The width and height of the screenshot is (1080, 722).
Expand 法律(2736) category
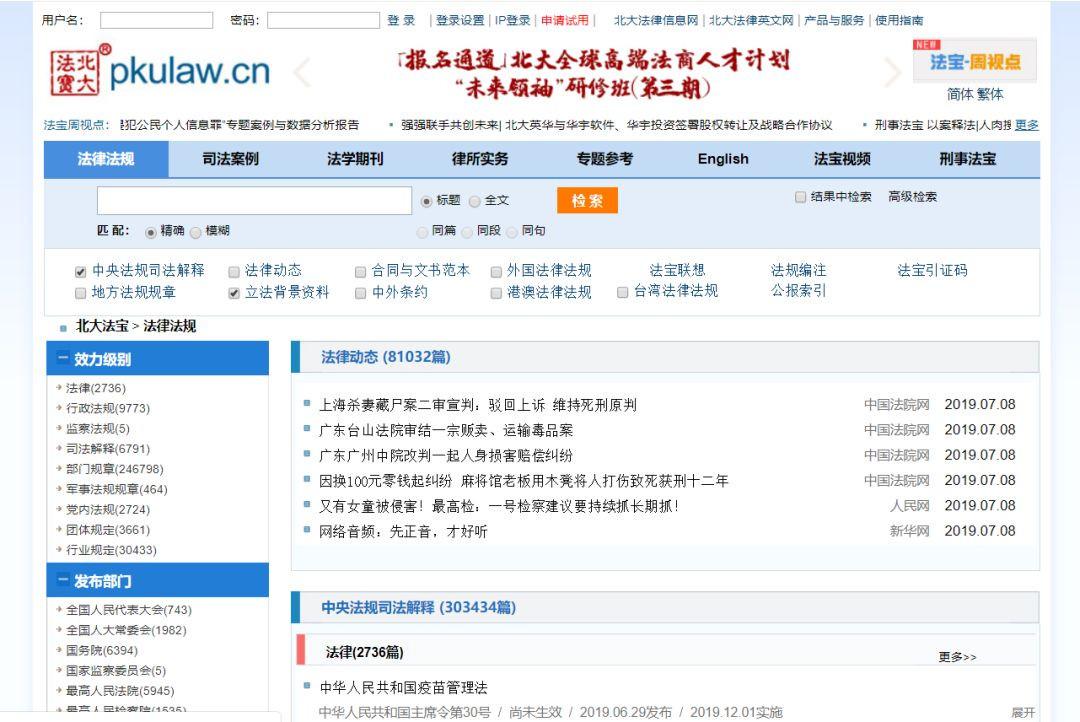96,389
